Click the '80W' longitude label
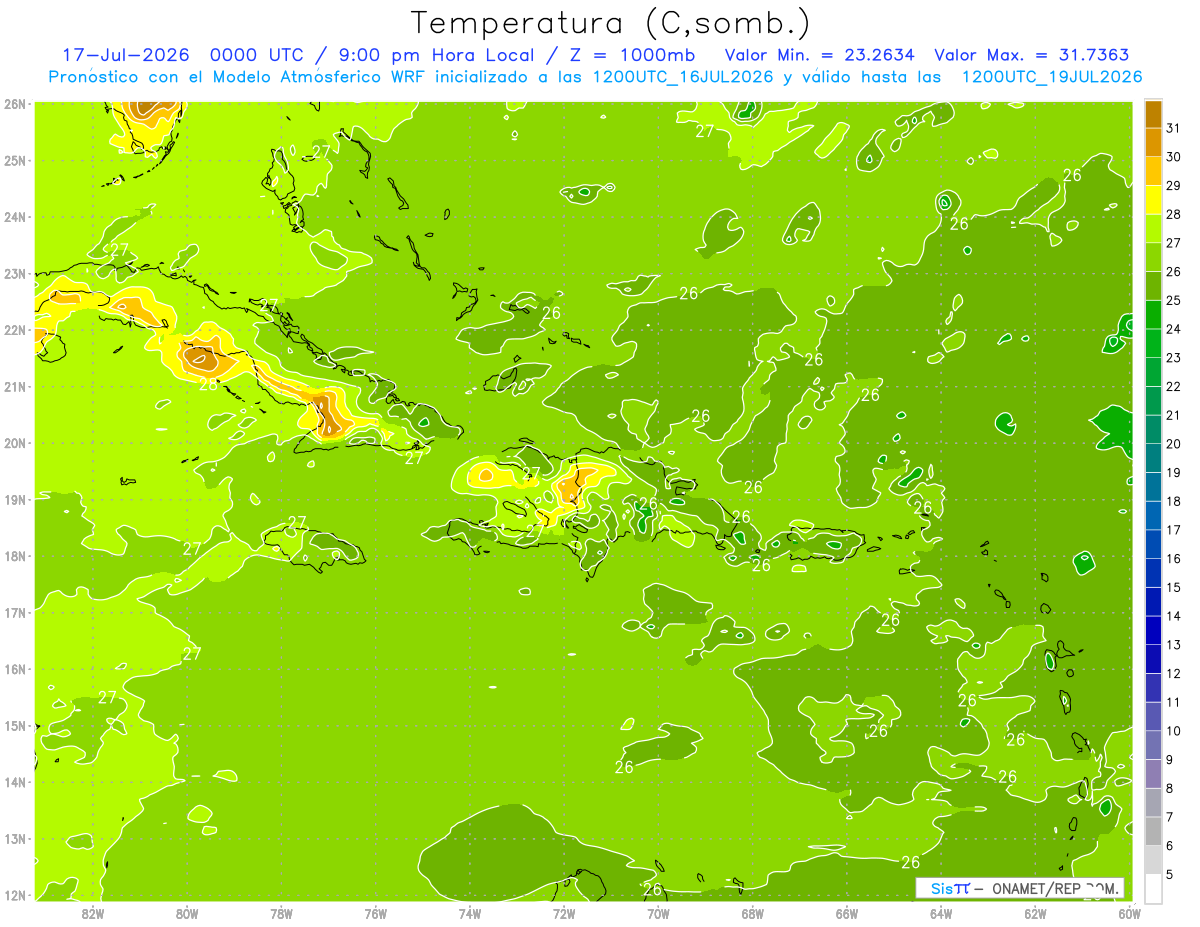This screenshot has width=1200, height=927. (x=186, y=913)
